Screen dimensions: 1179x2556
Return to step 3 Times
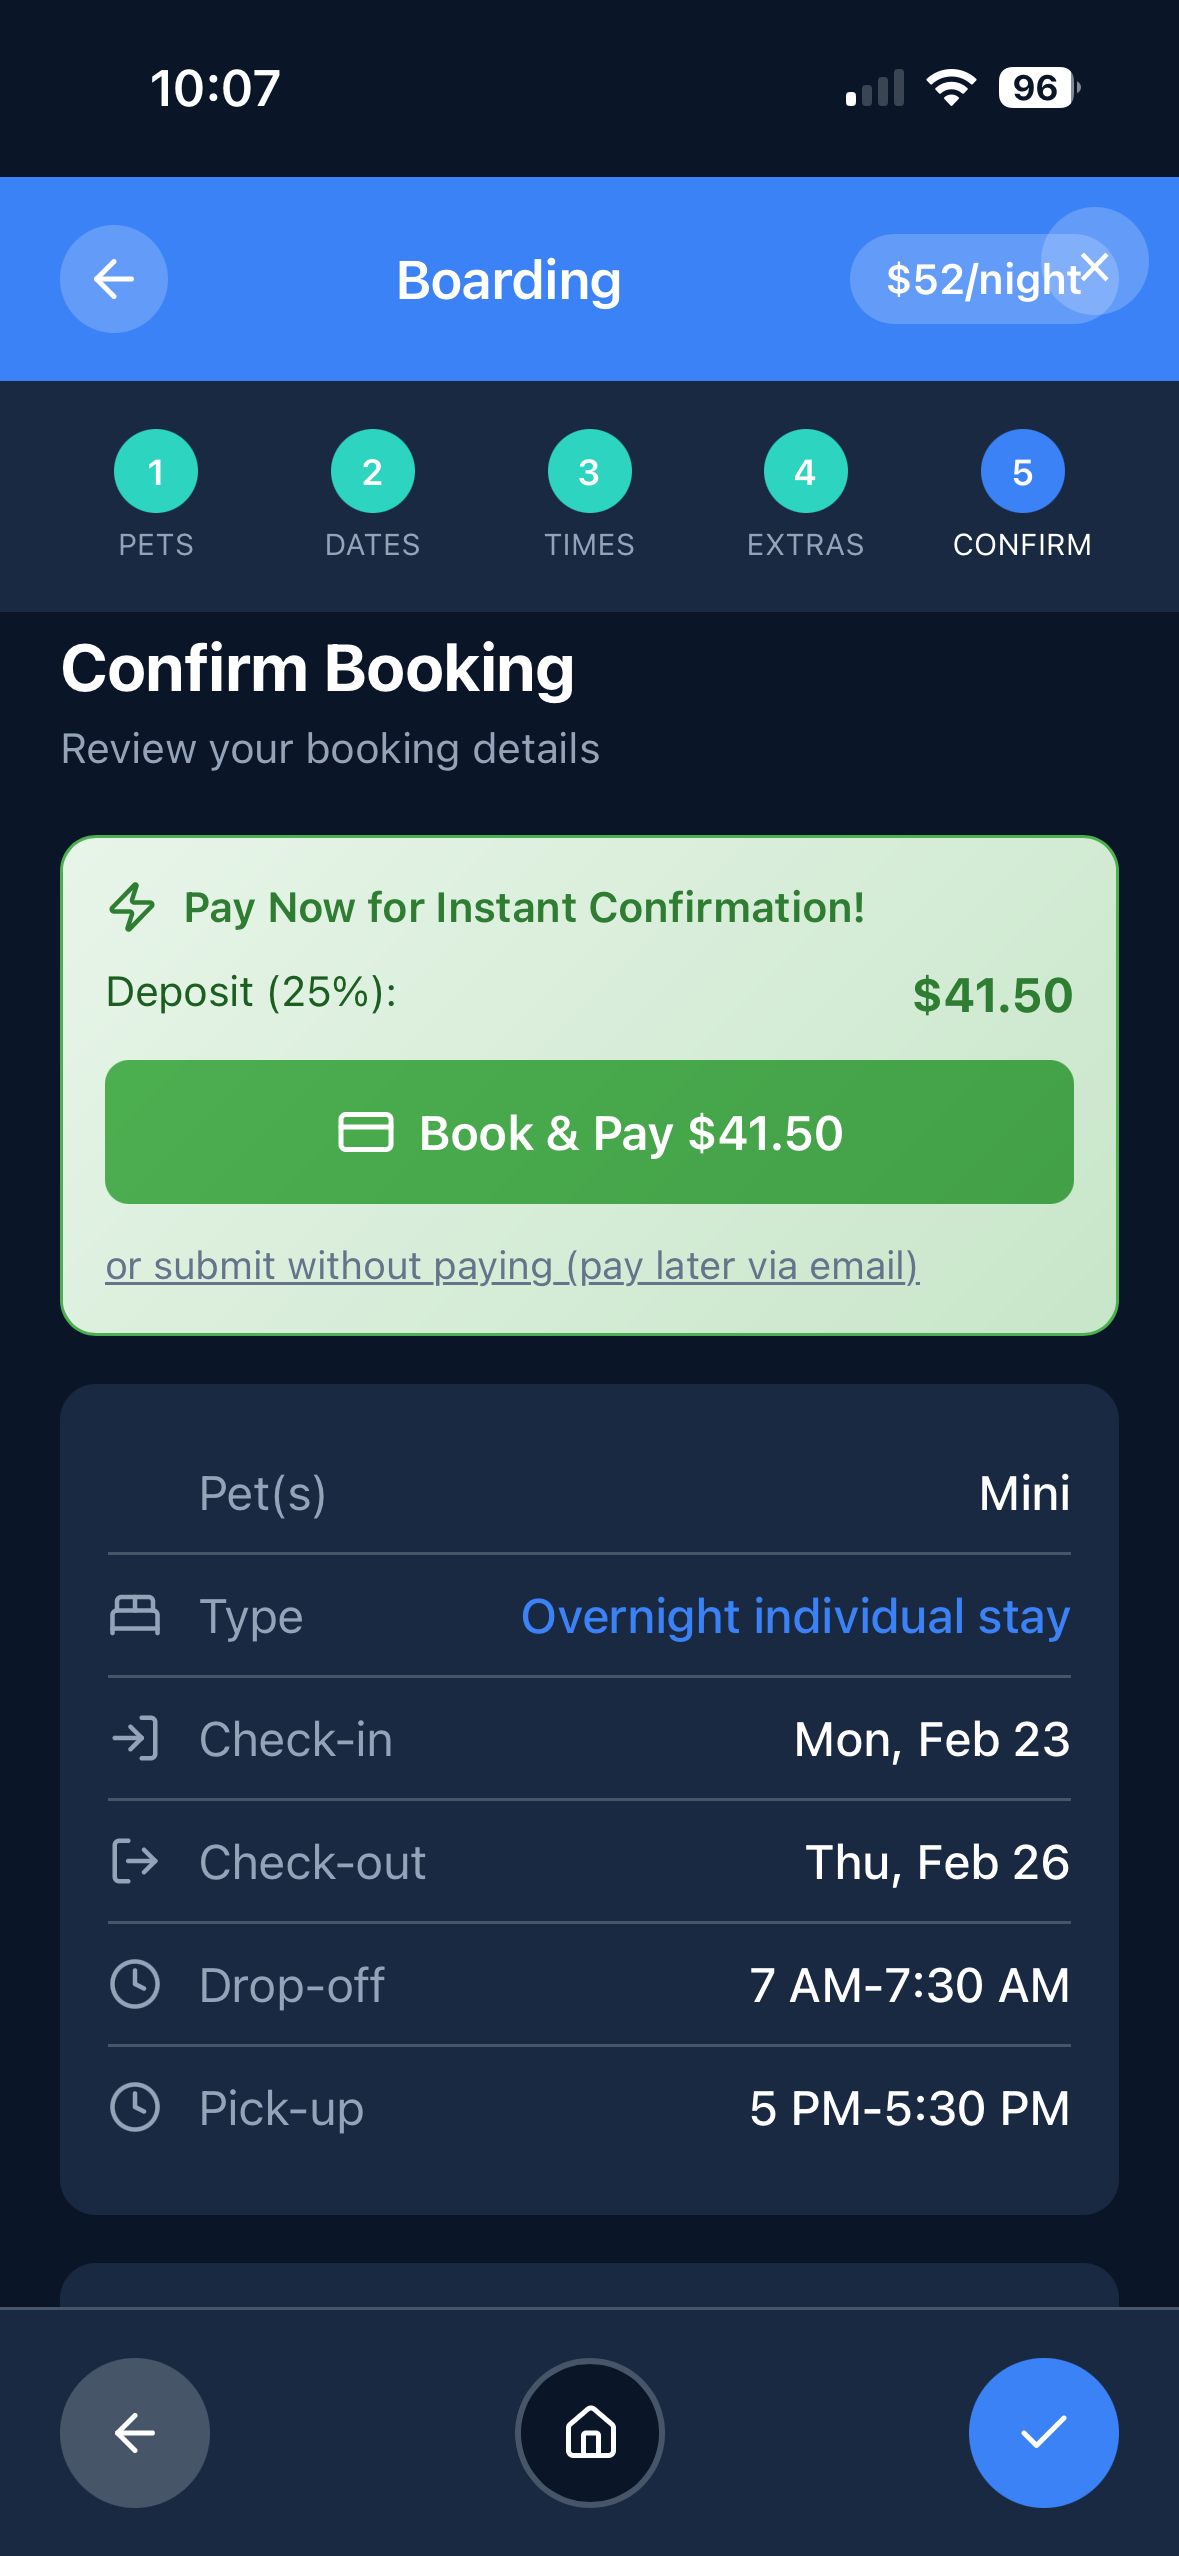(589, 472)
